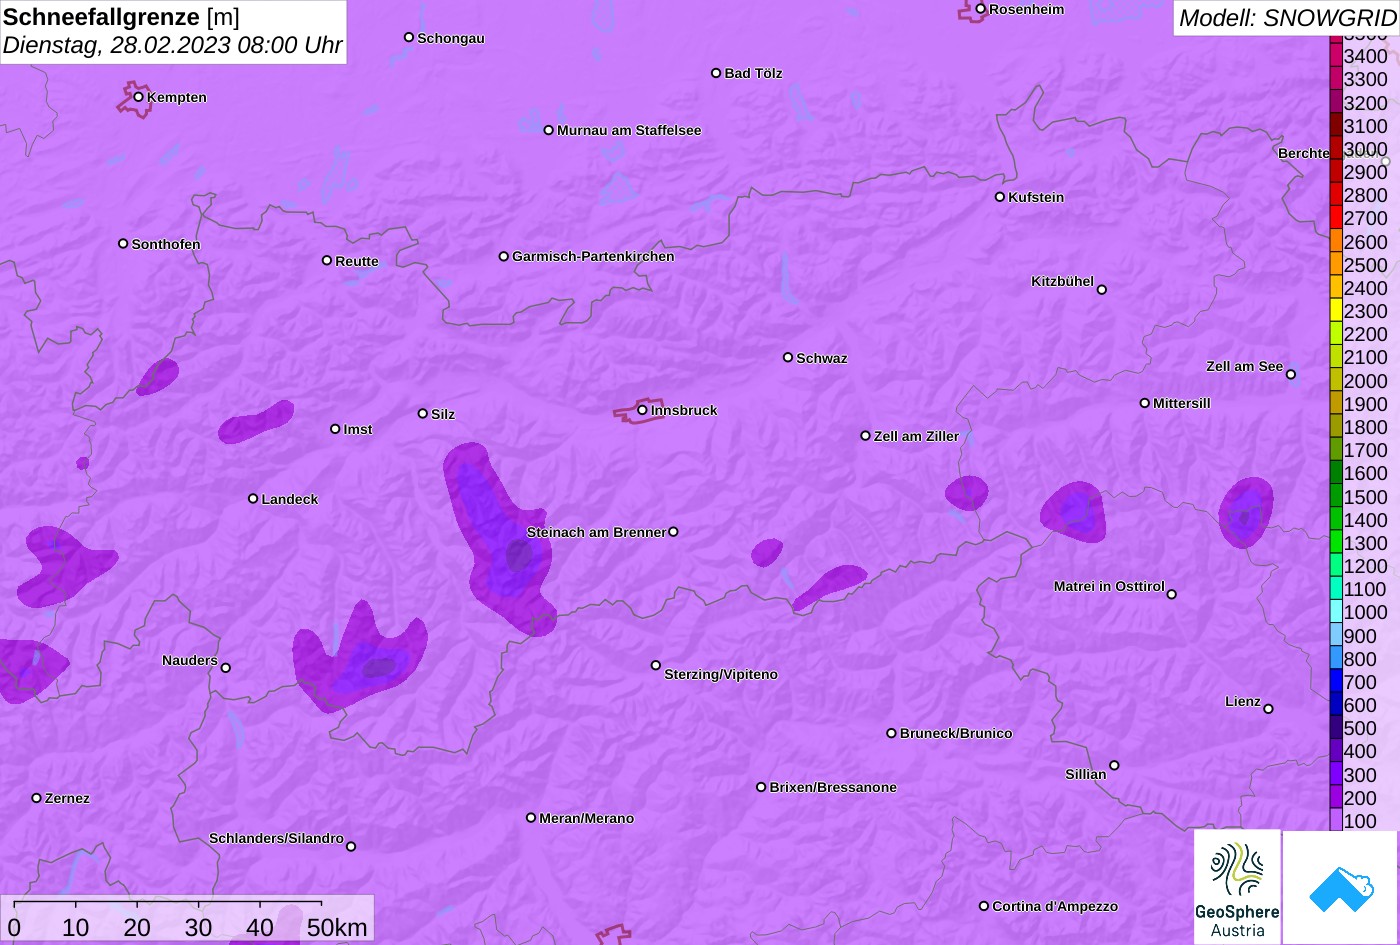
Task: Click the Brixen/Bressanone label
Action: coord(833,787)
